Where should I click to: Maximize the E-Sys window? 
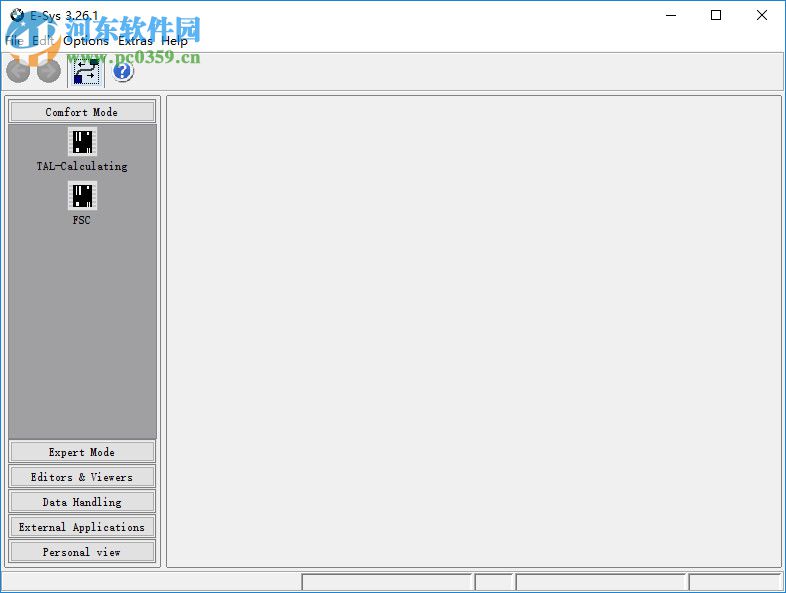pos(716,16)
